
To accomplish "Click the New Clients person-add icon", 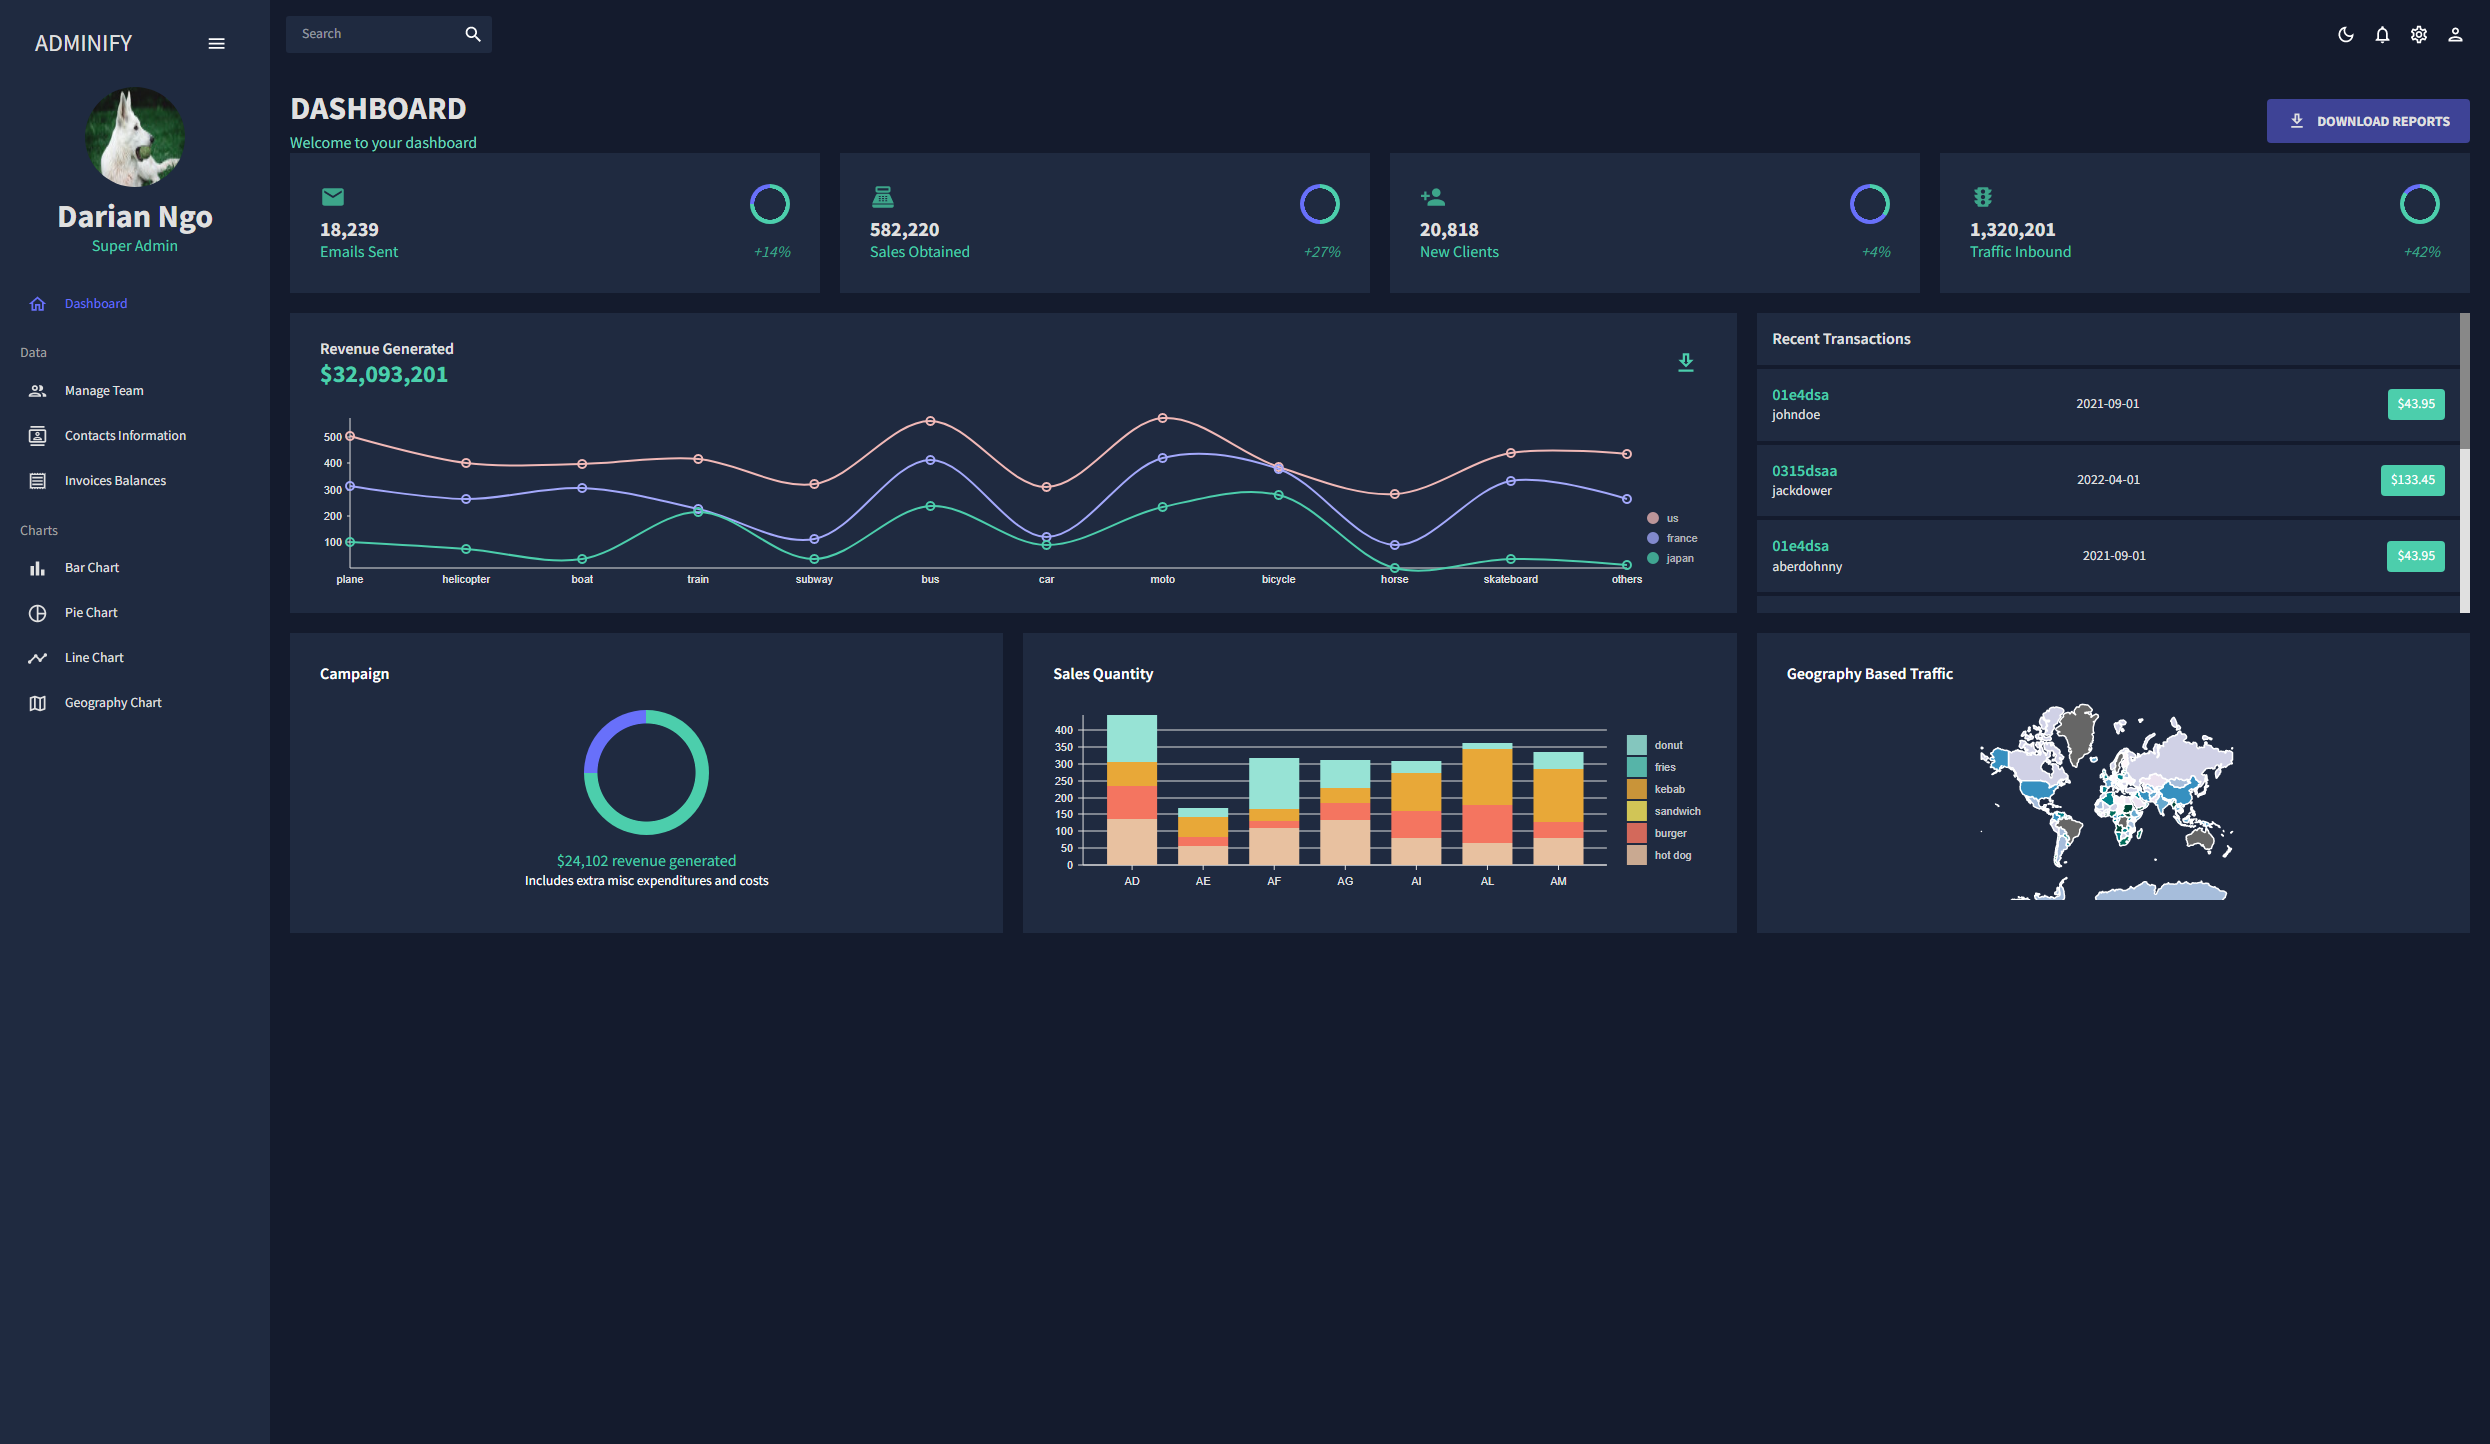I will [x=1432, y=197].
